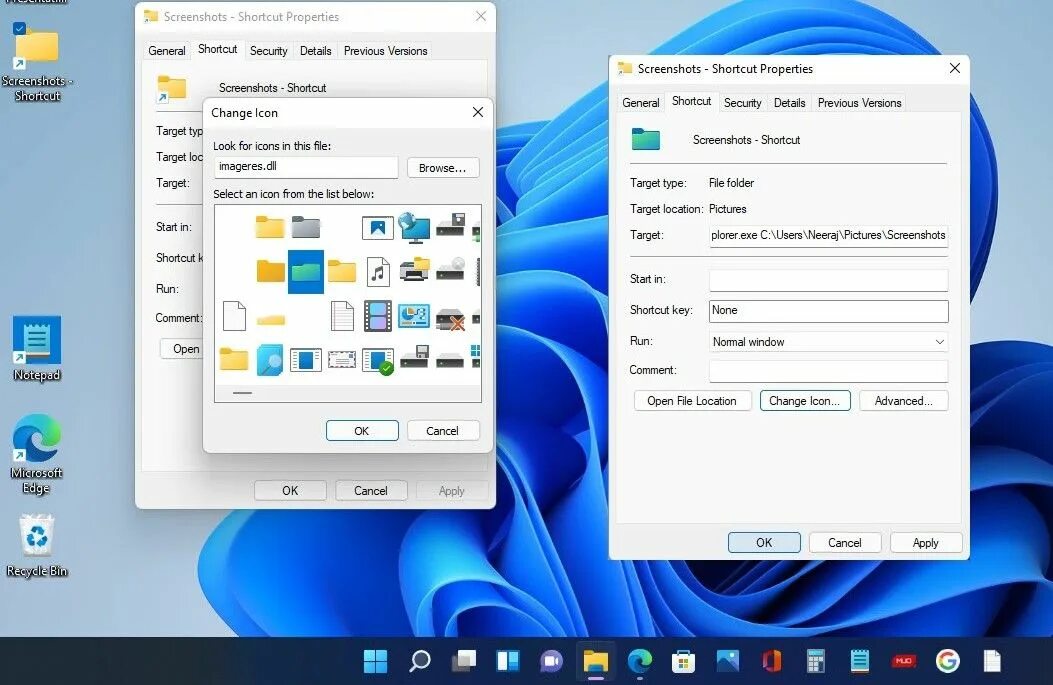The width and height of the screenshot is (1053, 685).
Task: Select the music note file icon
Action: click(378, 271)
